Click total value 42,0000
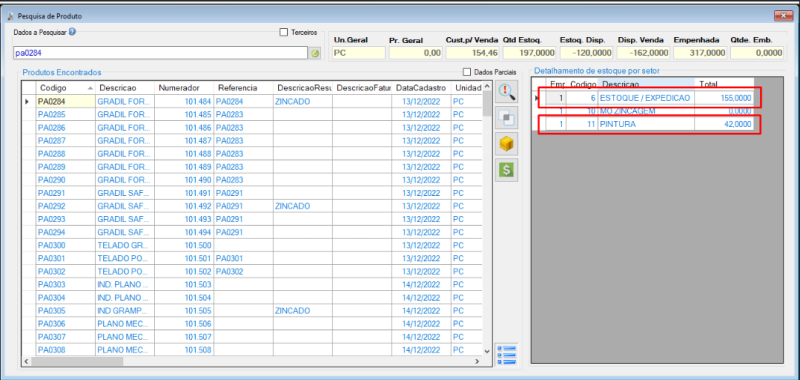 pyautogui.click(x=724, y=124)
